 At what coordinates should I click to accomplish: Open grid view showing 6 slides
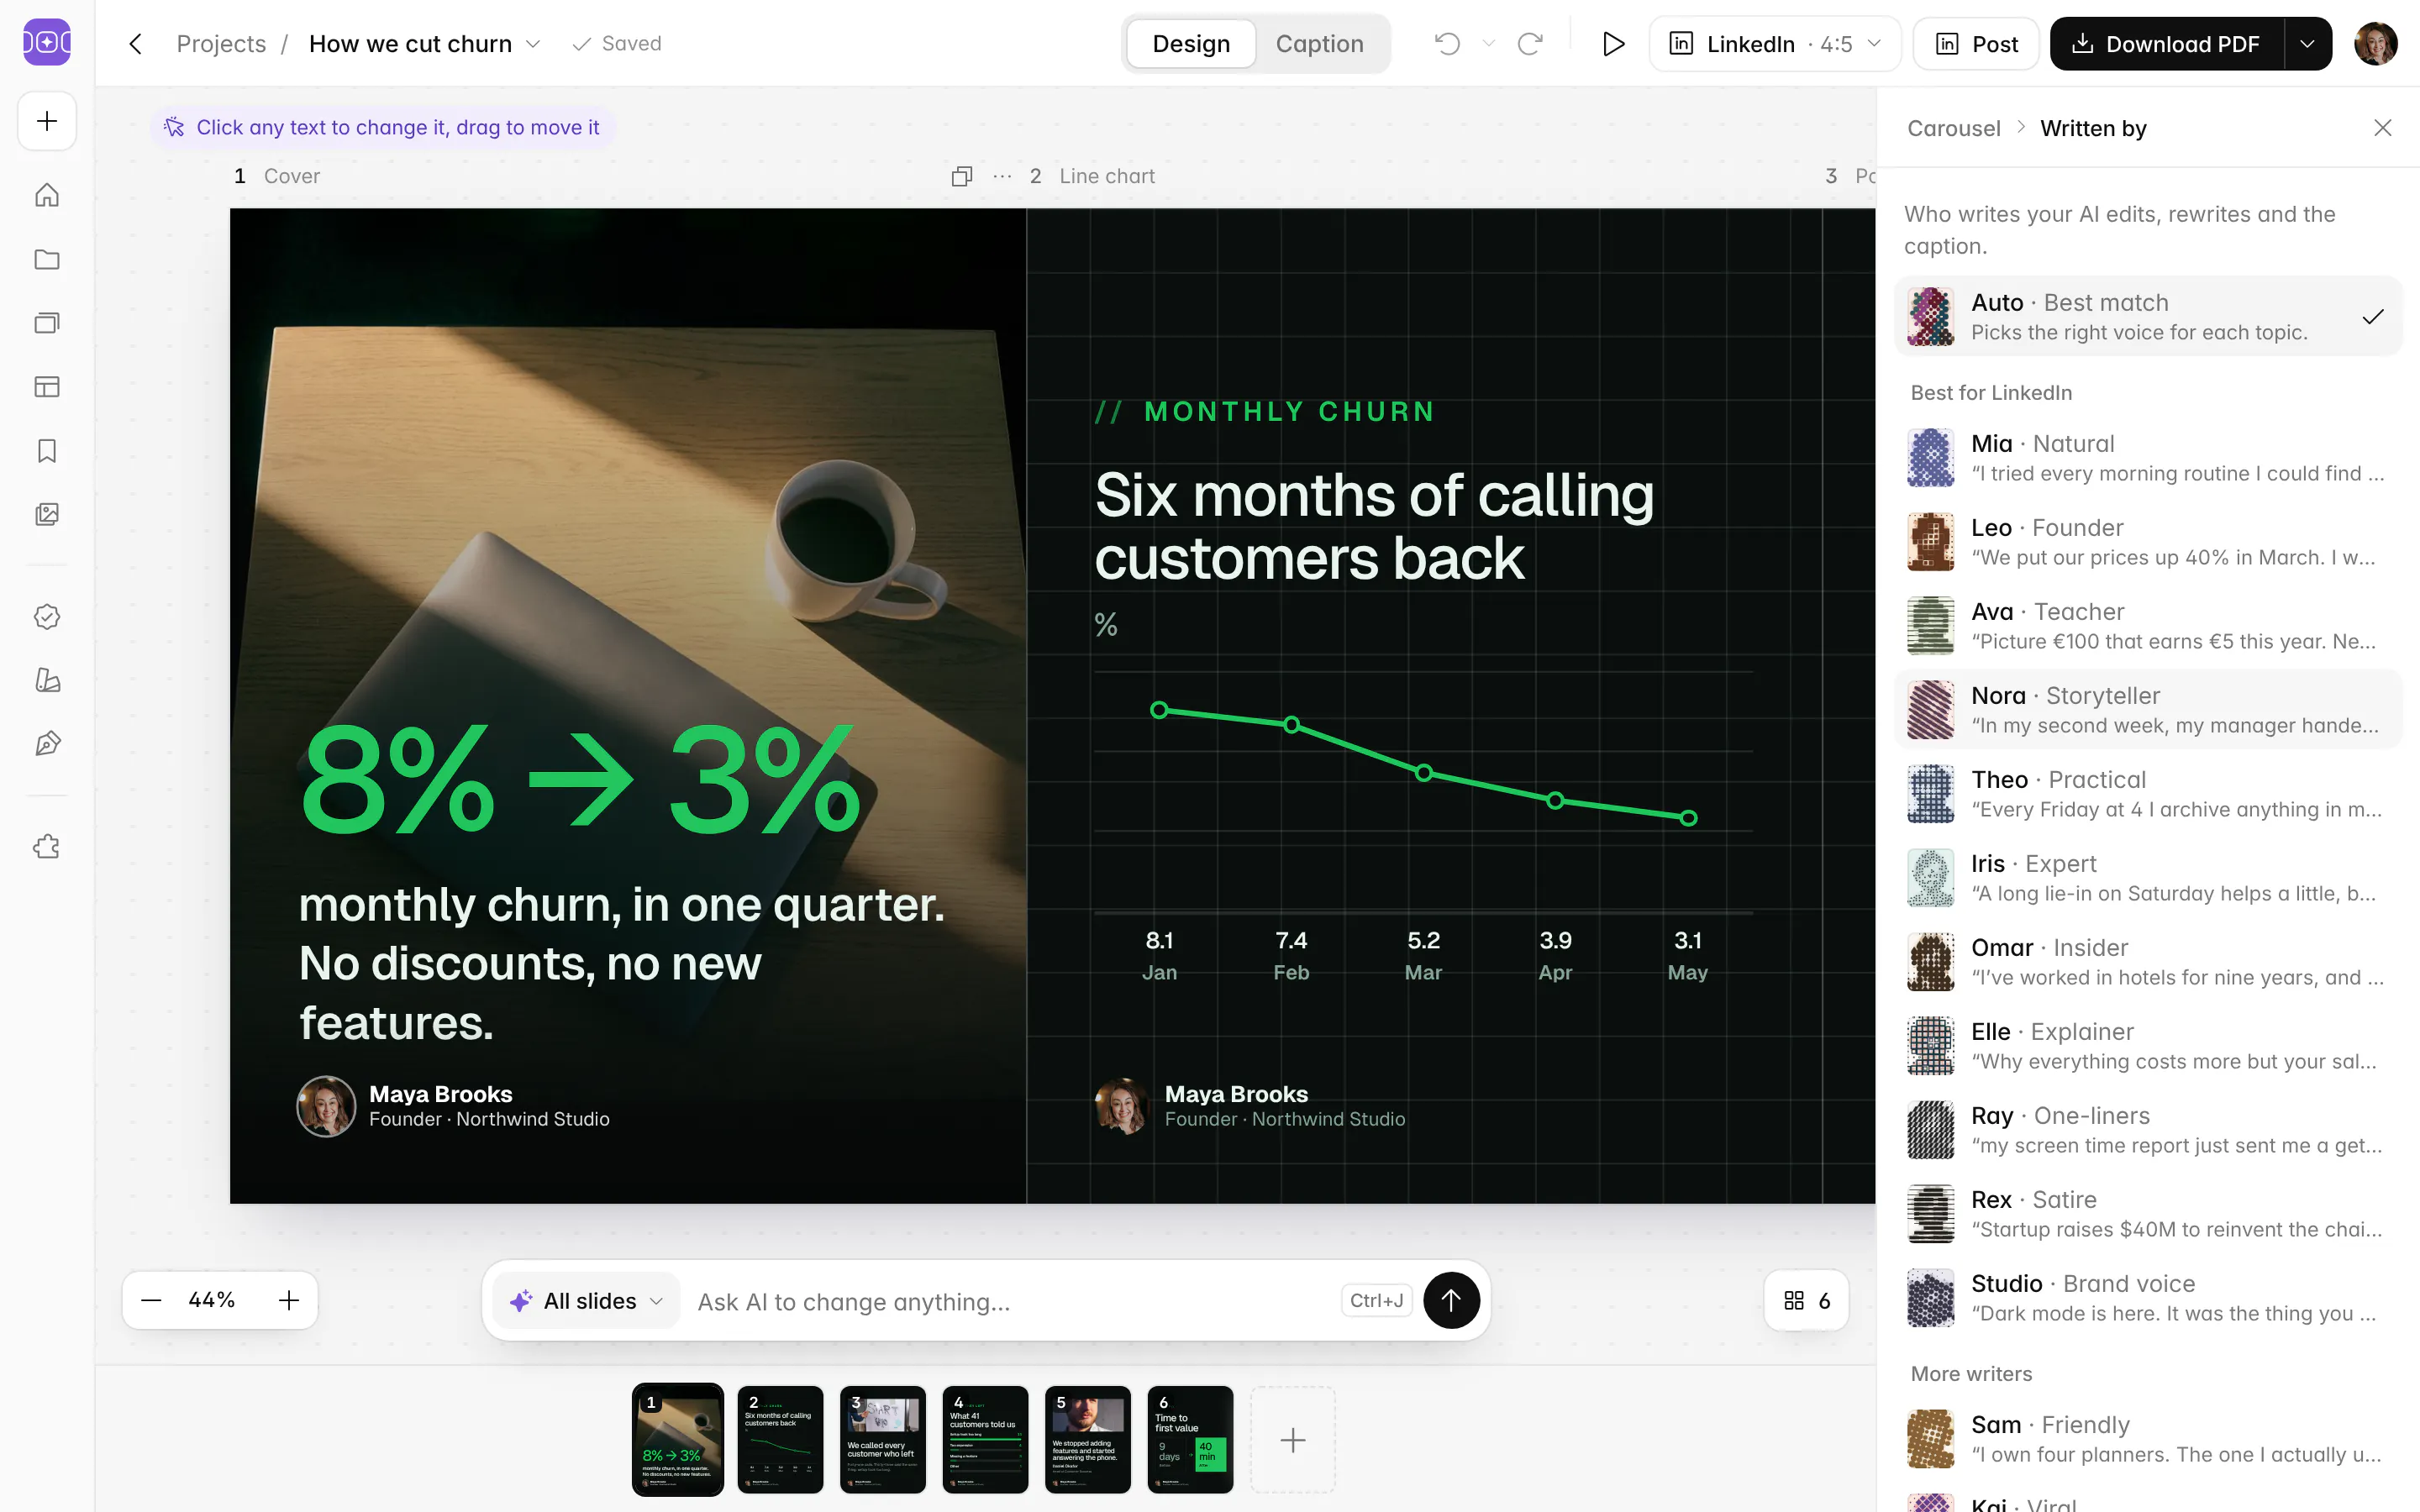point(1806,1300)
